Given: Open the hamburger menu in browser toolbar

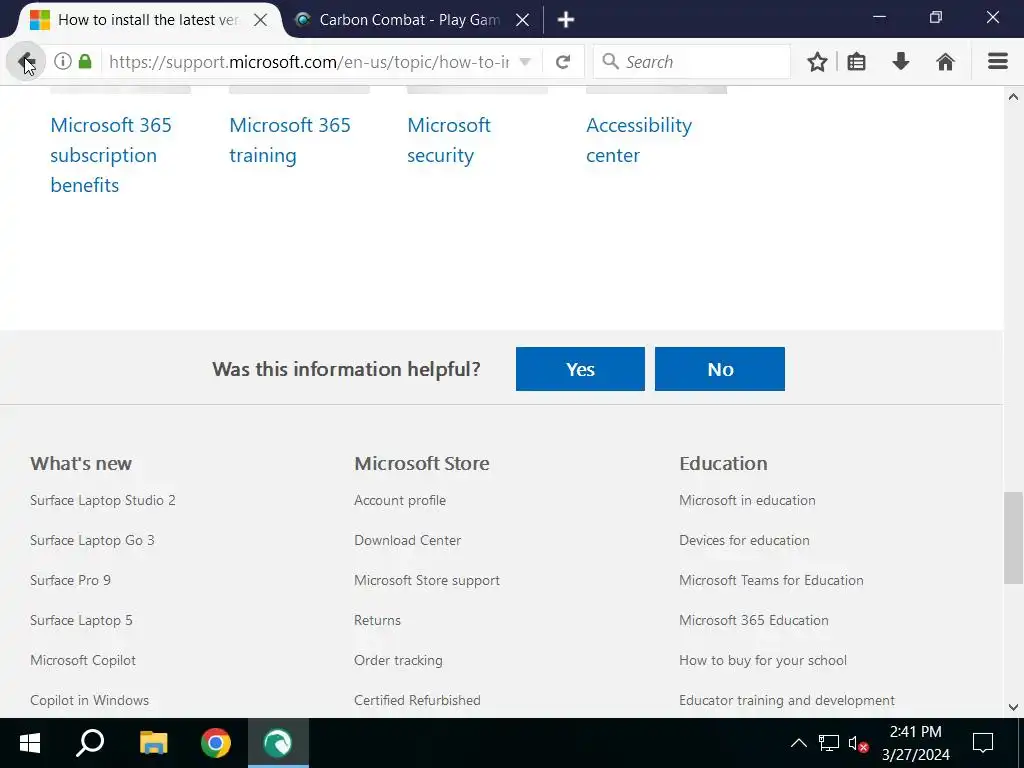Looking at the screenshot, I should tap(998, 62).
